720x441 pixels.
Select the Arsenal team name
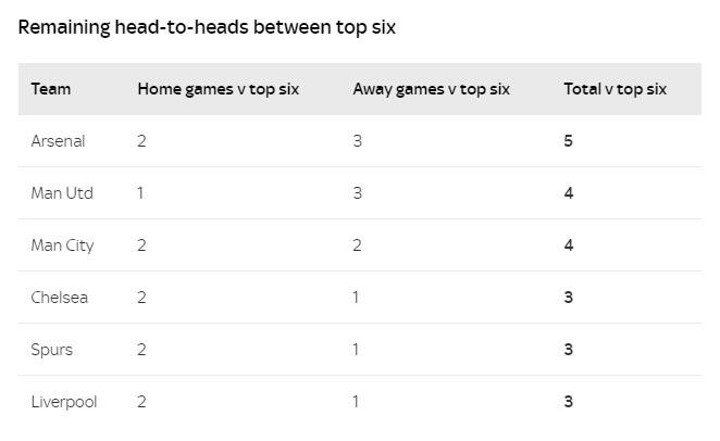point(58,141)
